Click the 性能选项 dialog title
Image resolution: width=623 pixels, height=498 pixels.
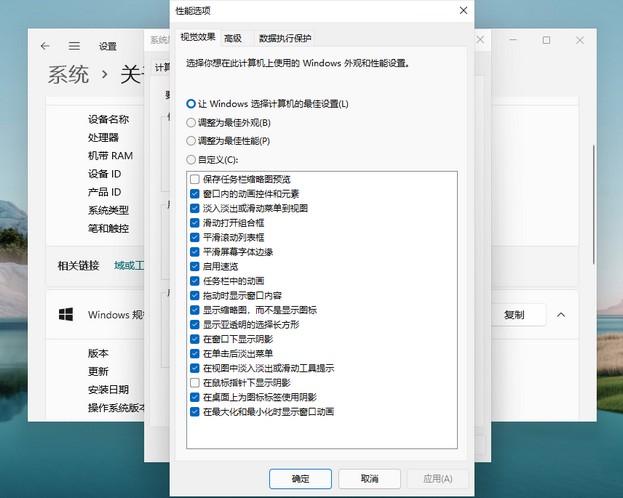click(193, 11)
